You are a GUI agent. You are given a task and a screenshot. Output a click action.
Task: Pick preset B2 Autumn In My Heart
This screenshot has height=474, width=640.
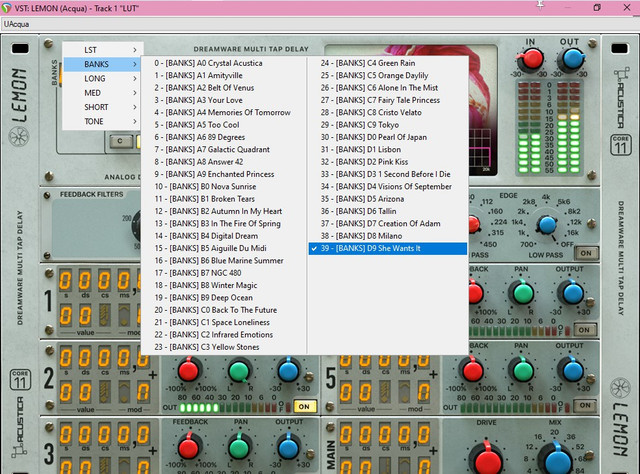click(223, 211)
